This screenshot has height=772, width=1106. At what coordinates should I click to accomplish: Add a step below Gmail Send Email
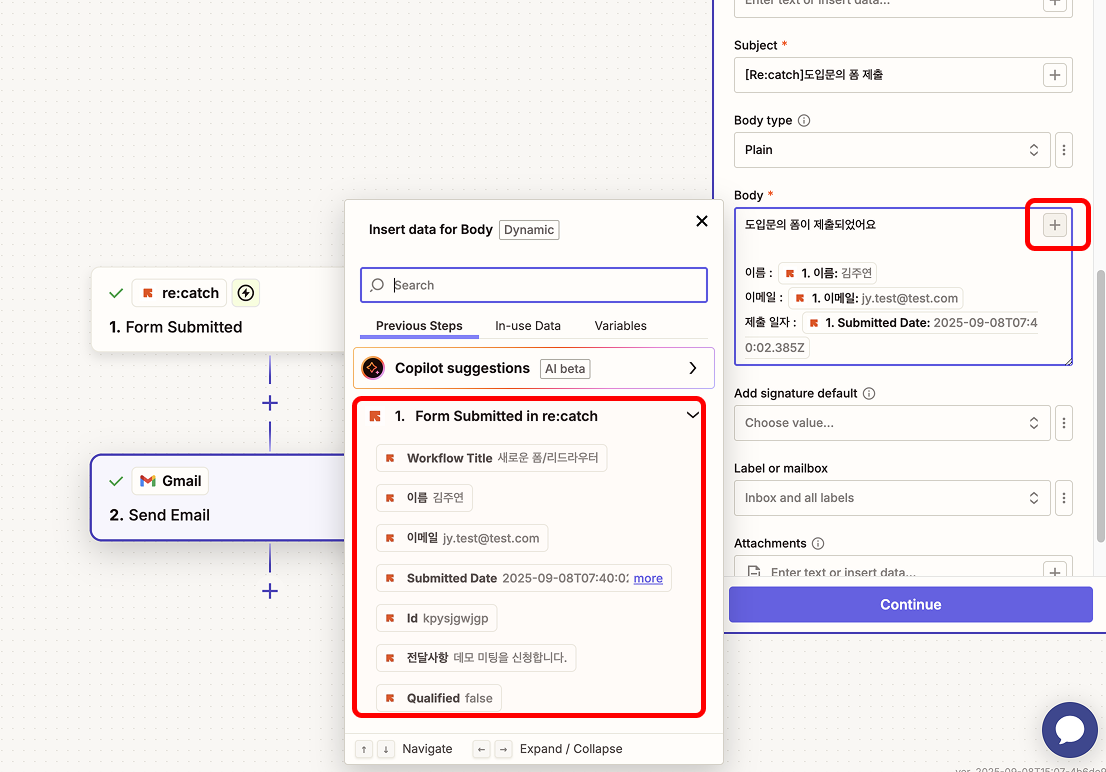[269, 591]
